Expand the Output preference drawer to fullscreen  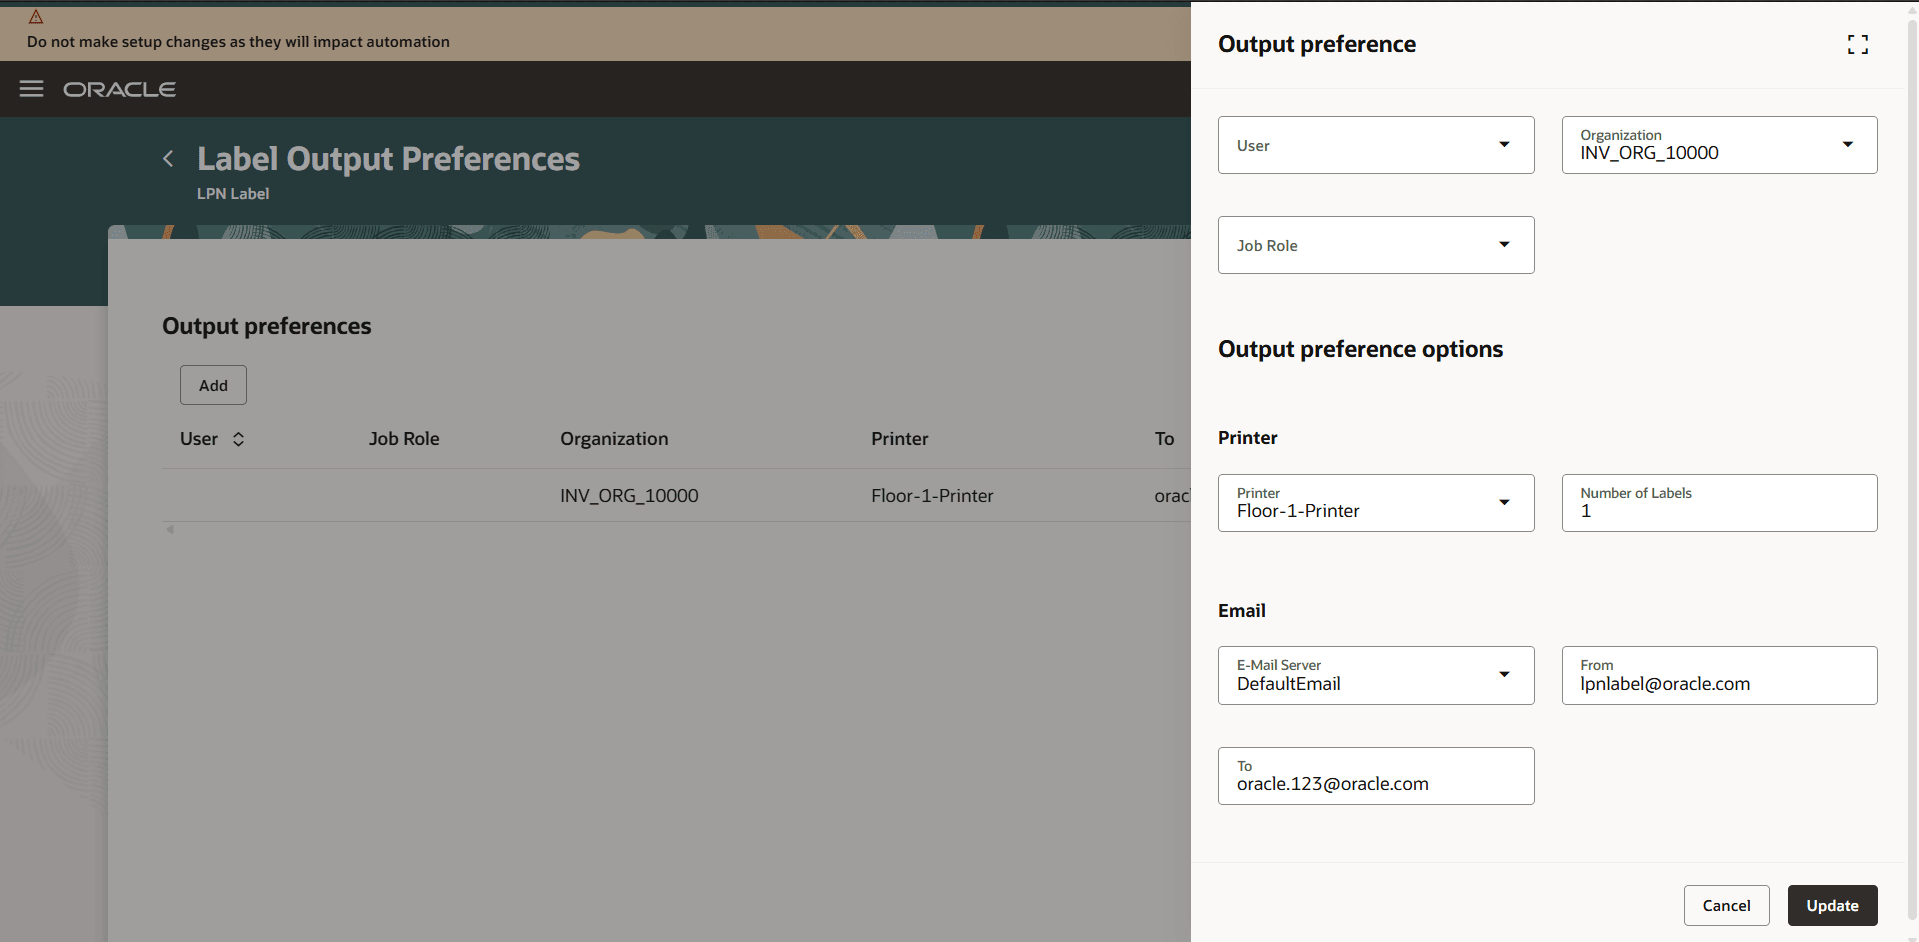pyautogui.click(x=1858, y=44)
